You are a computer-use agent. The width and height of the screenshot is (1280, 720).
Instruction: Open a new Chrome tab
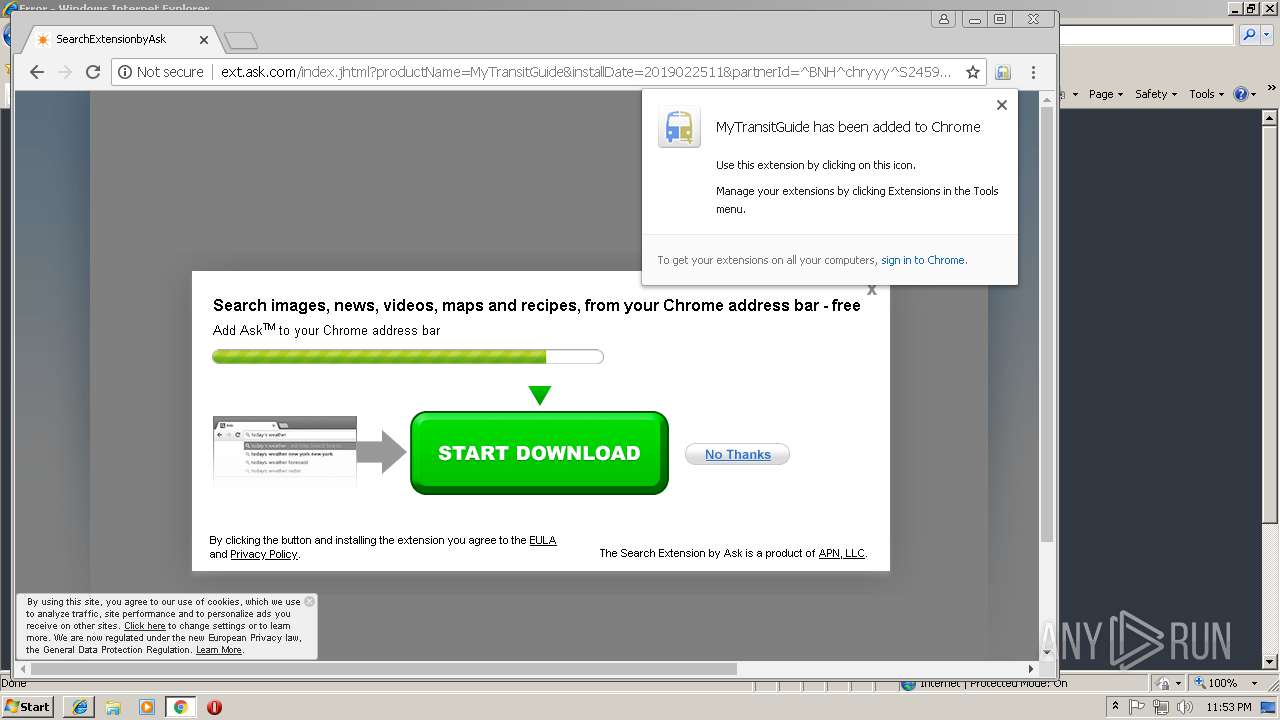coord(241,40)
